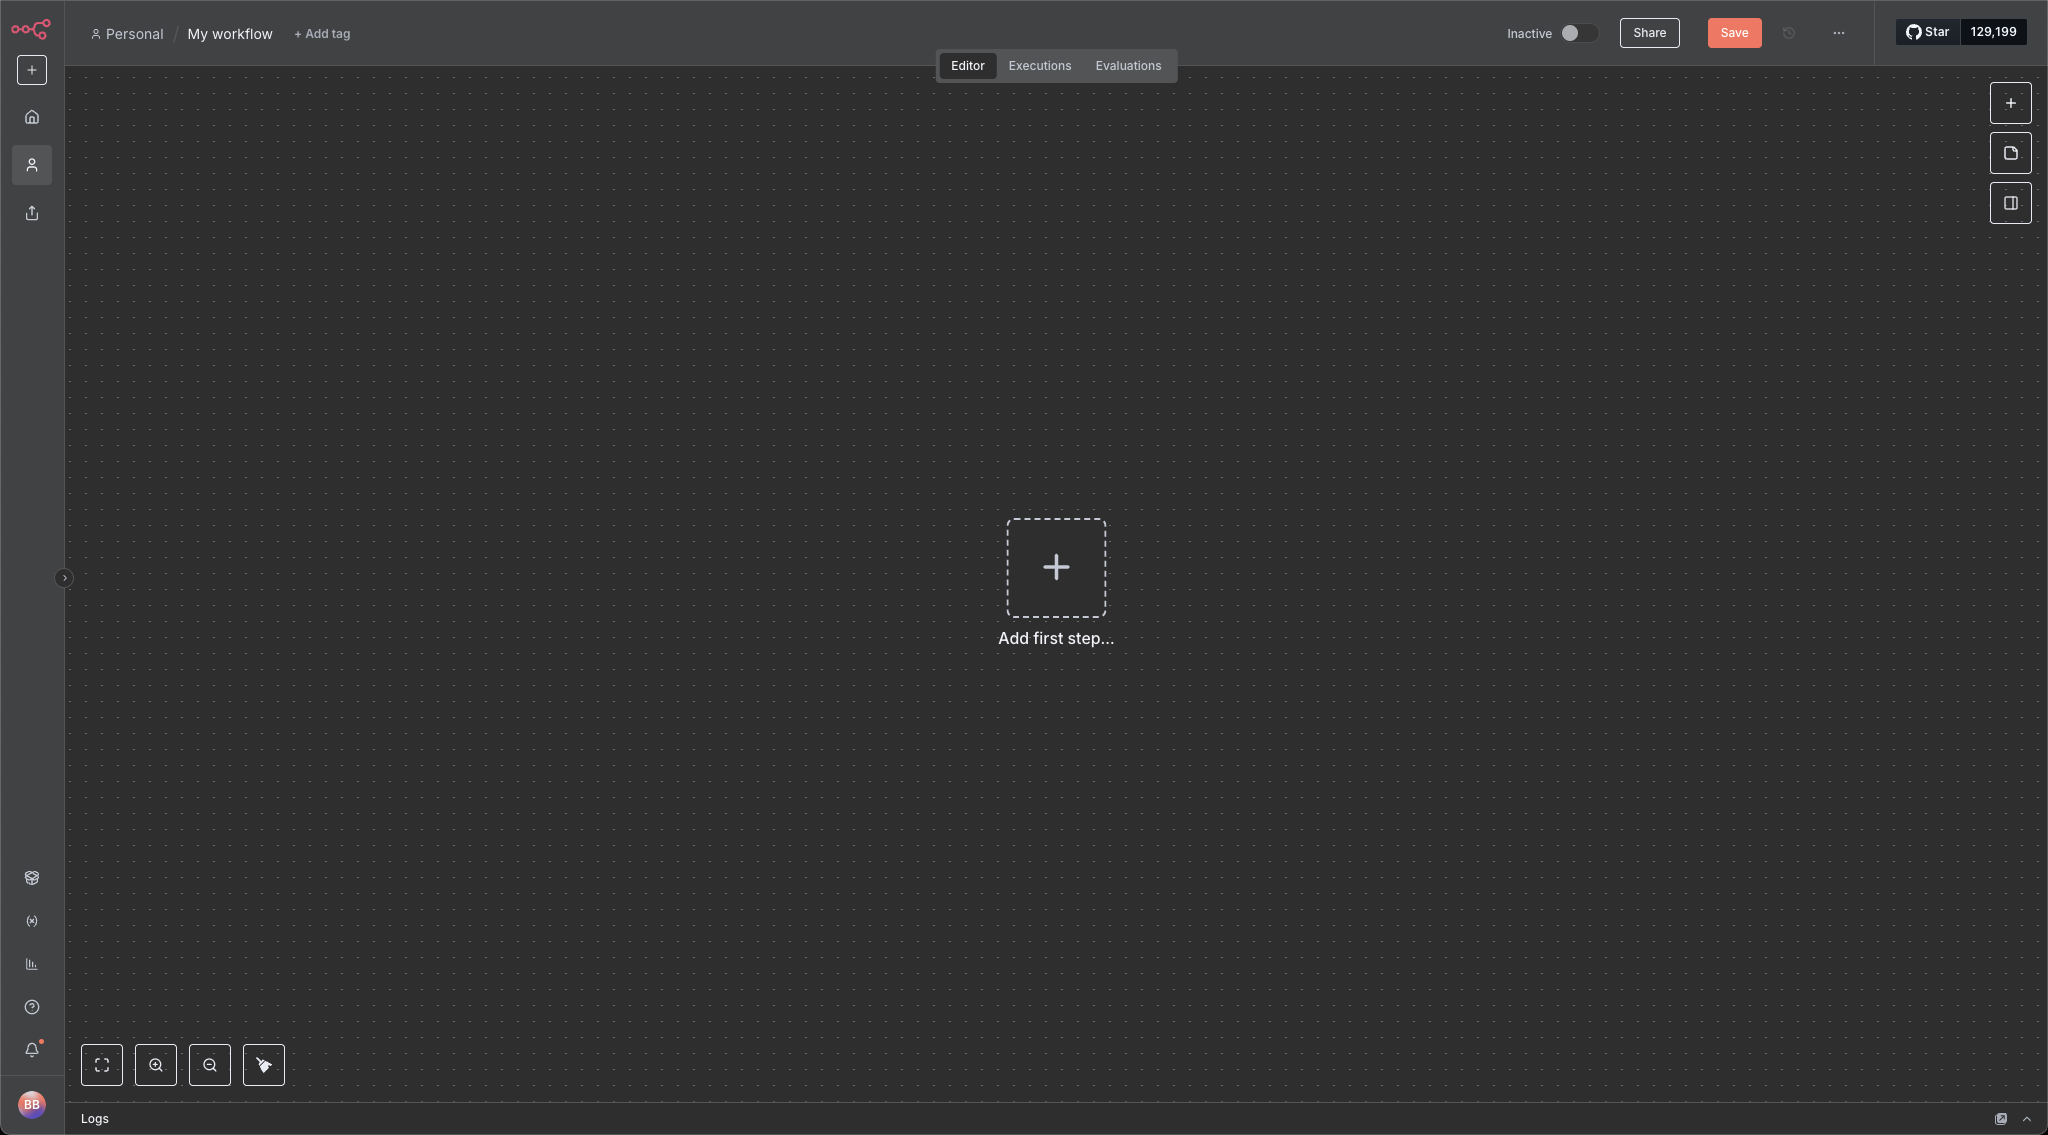The image size is (2048, 1135).
Task: Rename the My workflow title
Action: click(x=230, y=34)
